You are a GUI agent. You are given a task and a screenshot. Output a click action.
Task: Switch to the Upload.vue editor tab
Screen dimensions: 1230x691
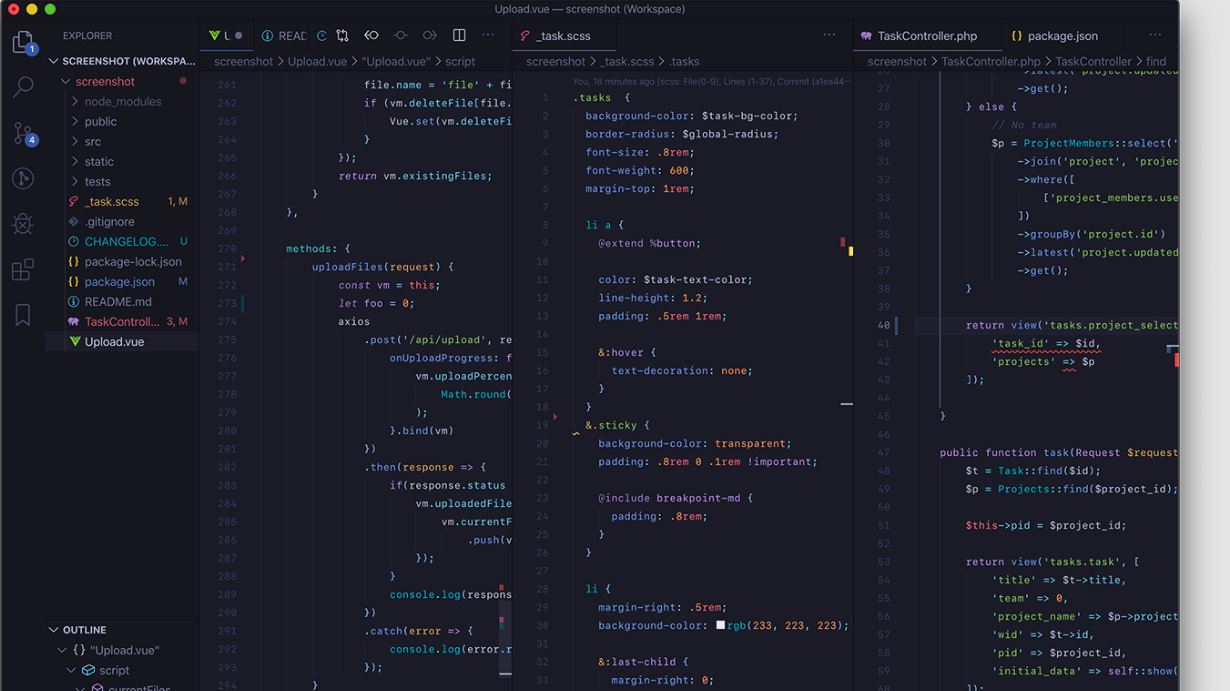pos(226,36)
